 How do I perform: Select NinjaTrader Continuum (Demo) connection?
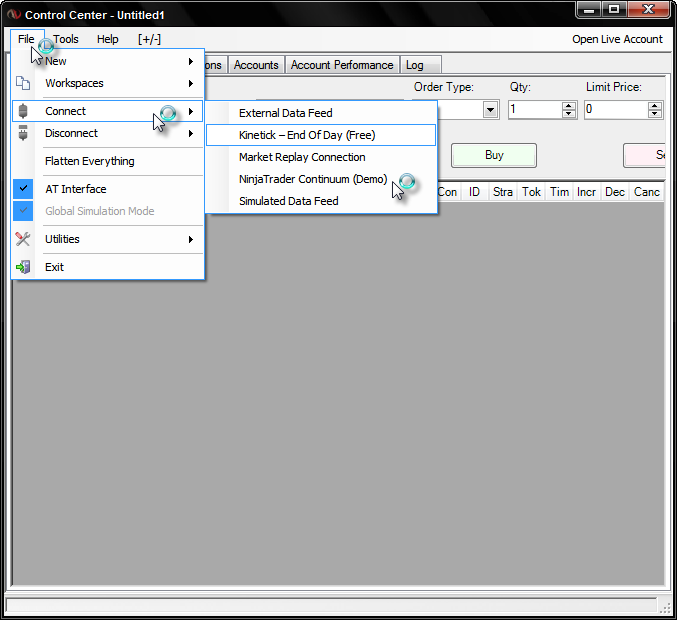[321, 179]
